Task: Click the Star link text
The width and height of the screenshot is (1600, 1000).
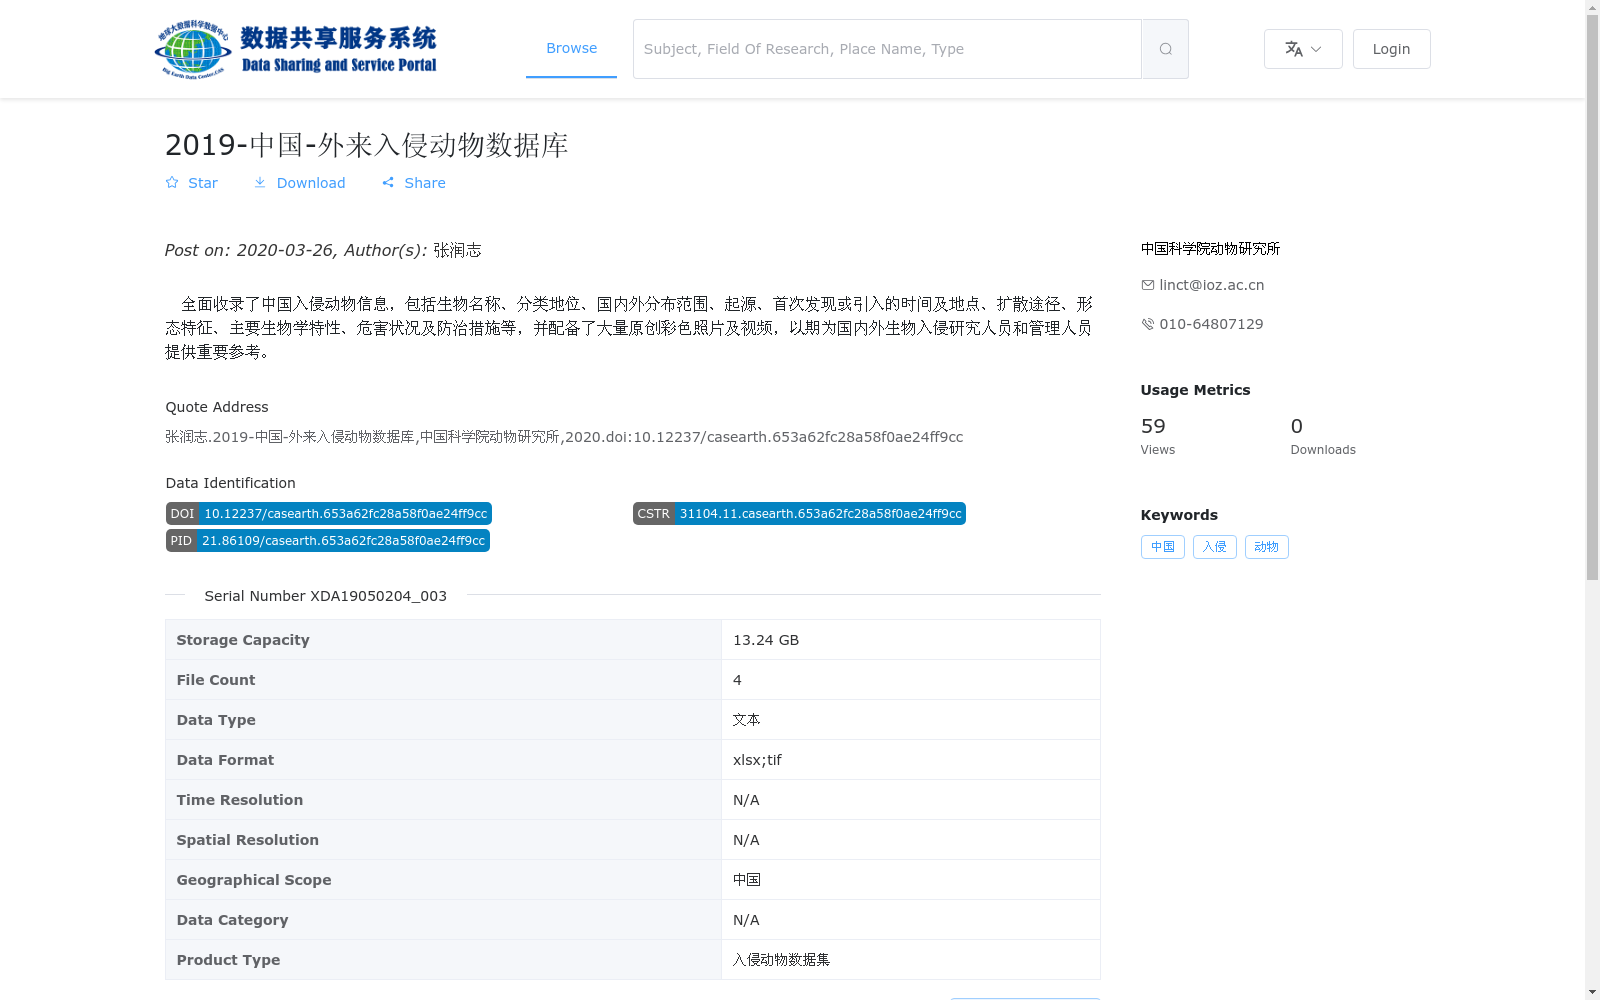Action: pyautogui.click(x=203, y=183)
